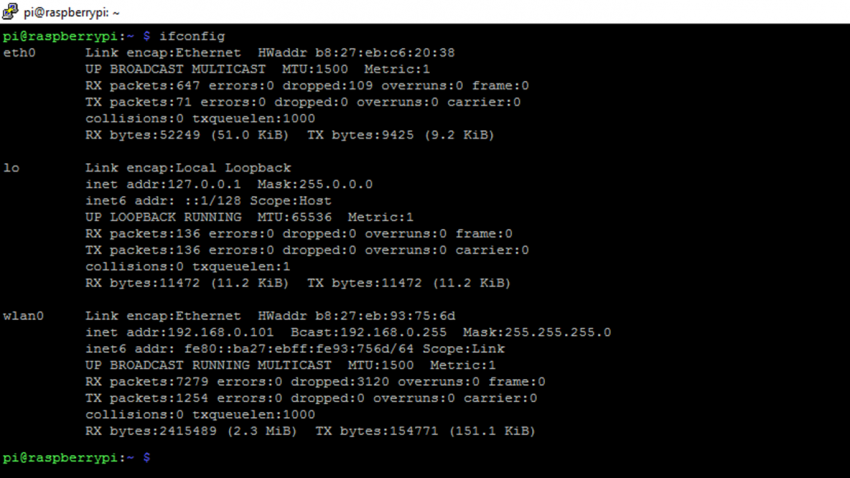
Task: Click the wlan0 interface name
Action: tap(23, 316)
